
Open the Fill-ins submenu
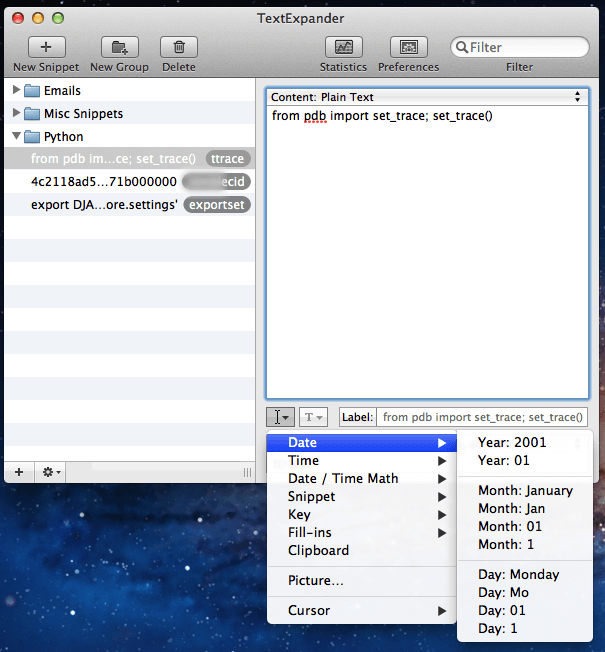tap(362, 533)
